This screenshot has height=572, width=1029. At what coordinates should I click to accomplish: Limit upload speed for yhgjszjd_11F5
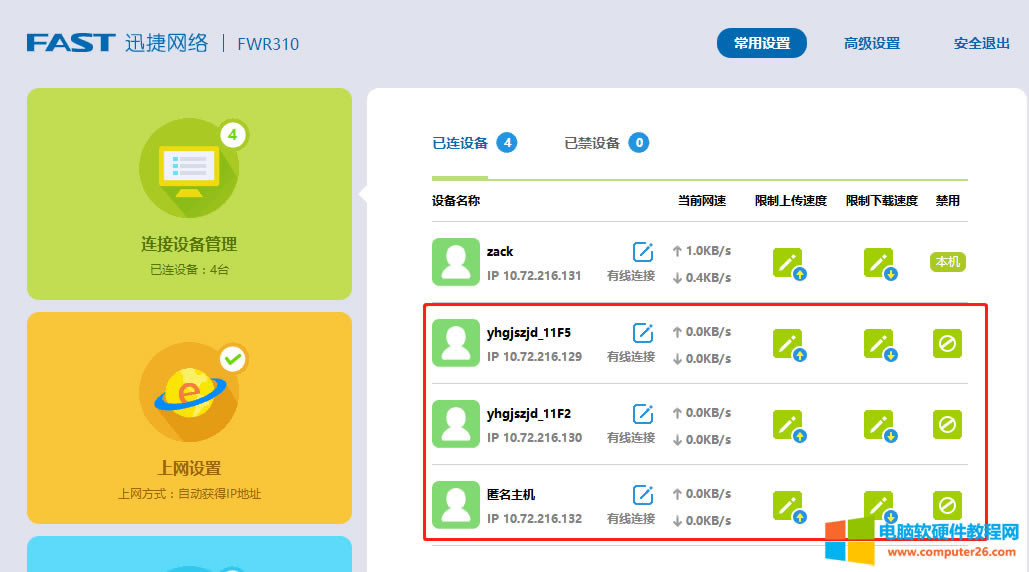coord(789,344)
